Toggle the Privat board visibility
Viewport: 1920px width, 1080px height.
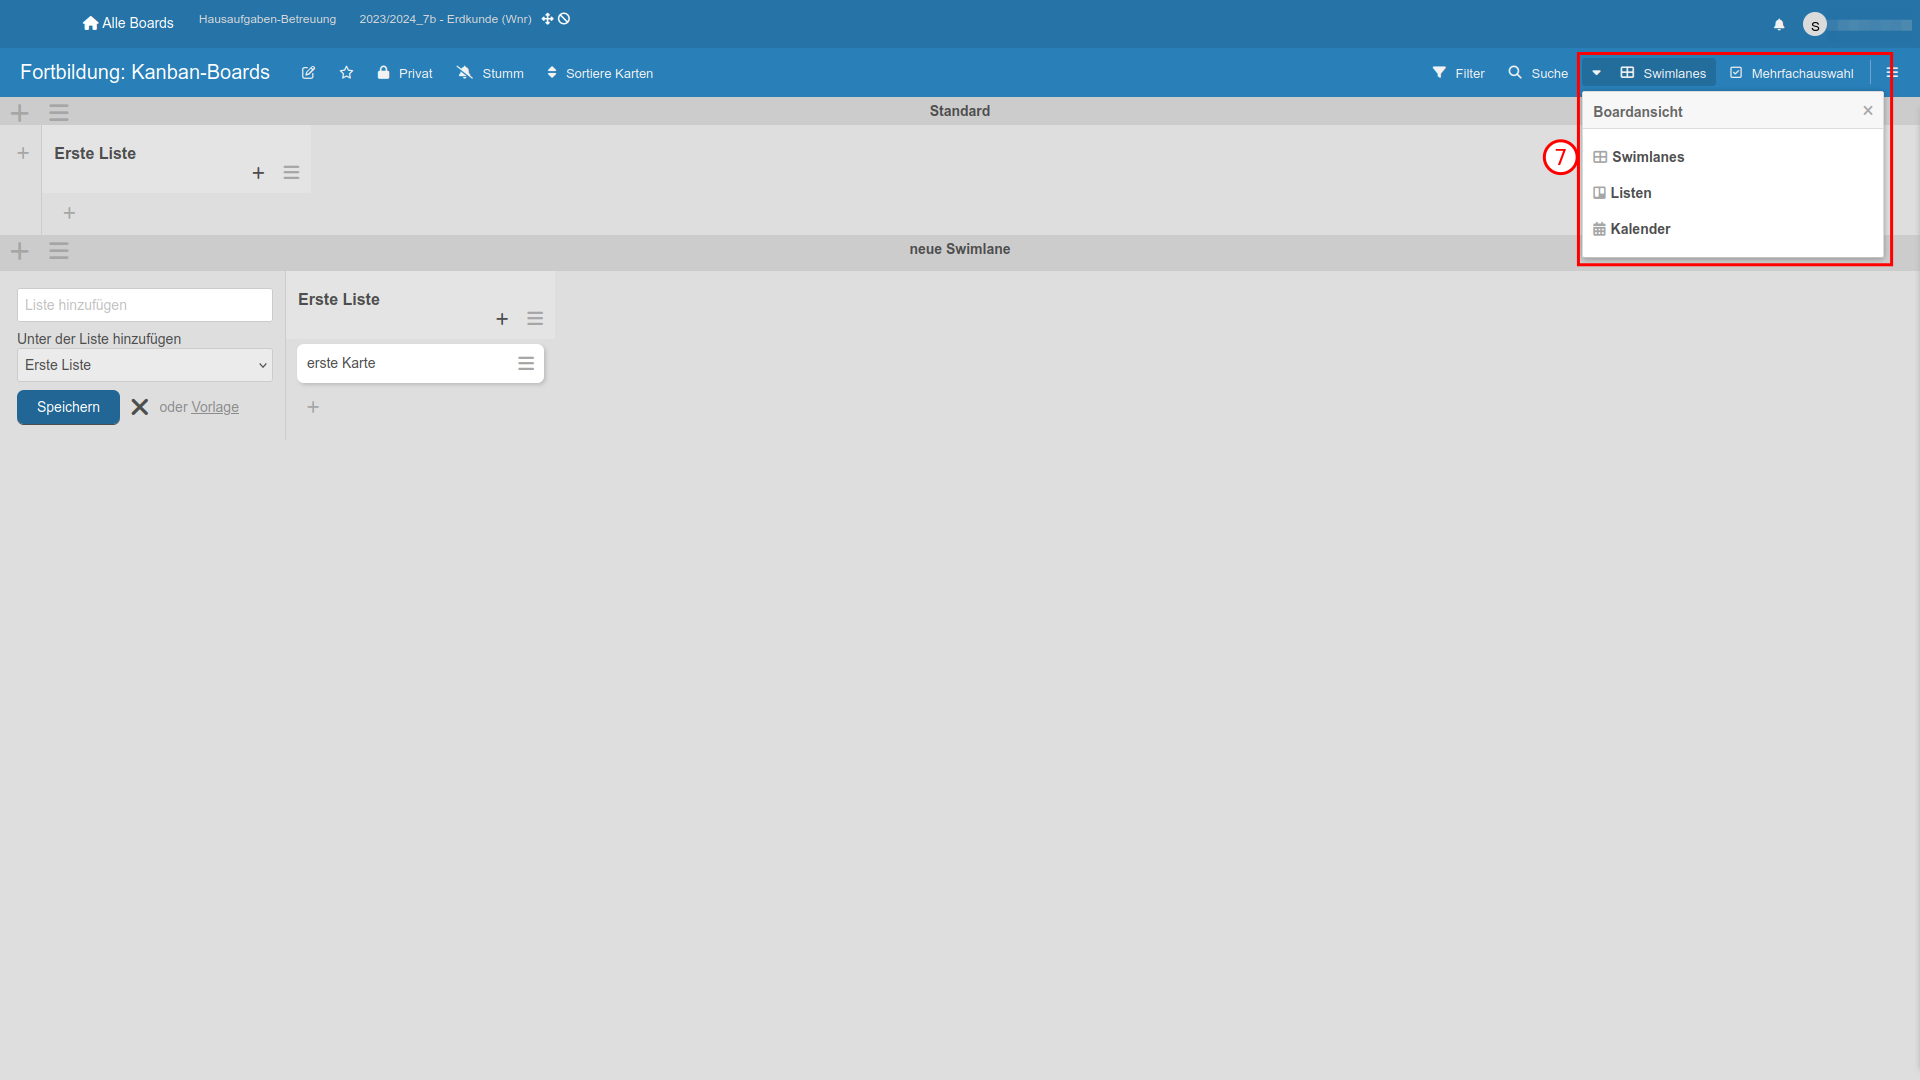click(x=405, y=73)
